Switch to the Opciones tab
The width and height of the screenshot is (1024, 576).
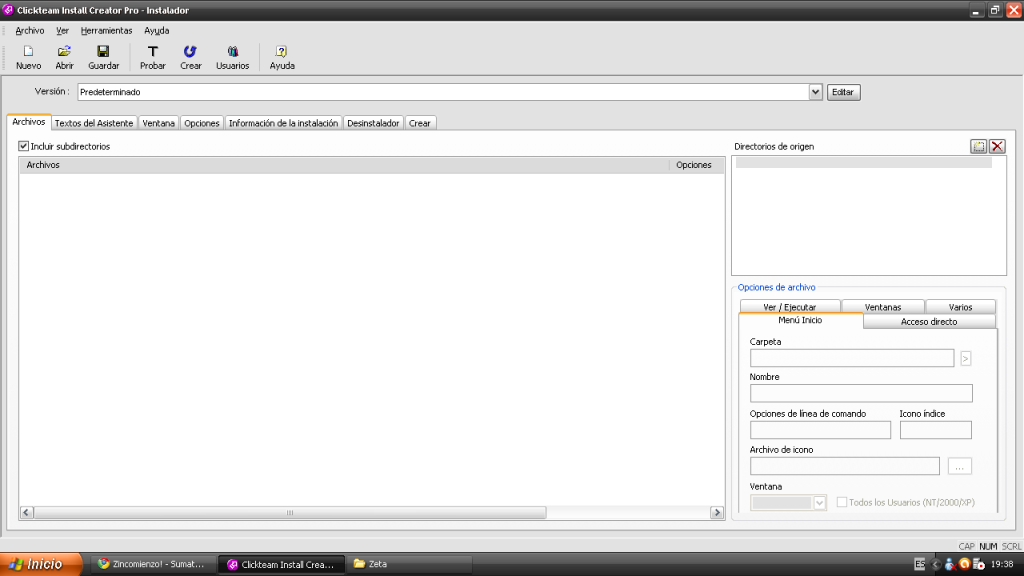(202, 123)
